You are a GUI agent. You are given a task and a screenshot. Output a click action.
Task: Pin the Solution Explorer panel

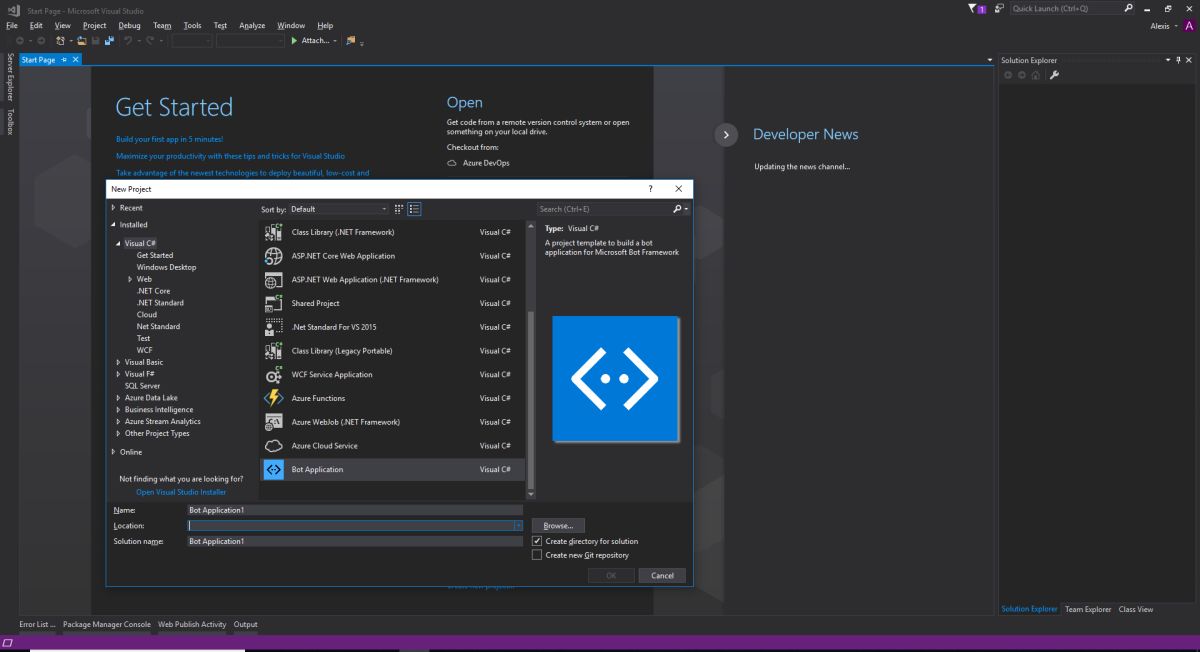(x=1179, y=60)
